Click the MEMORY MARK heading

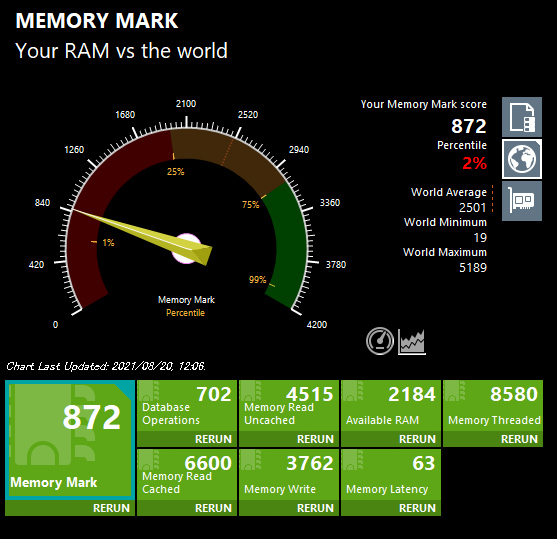pos(97,21)
